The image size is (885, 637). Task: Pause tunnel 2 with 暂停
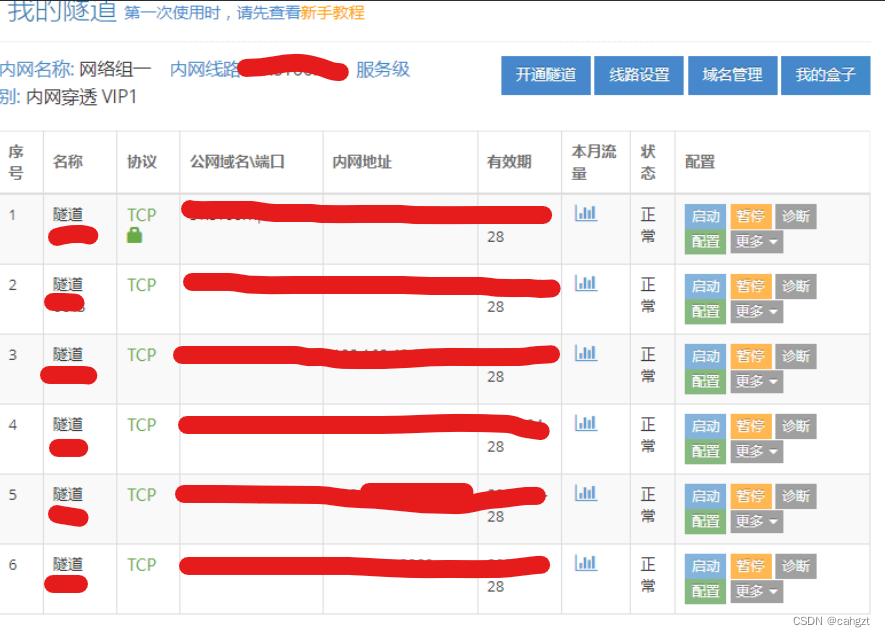750,286
